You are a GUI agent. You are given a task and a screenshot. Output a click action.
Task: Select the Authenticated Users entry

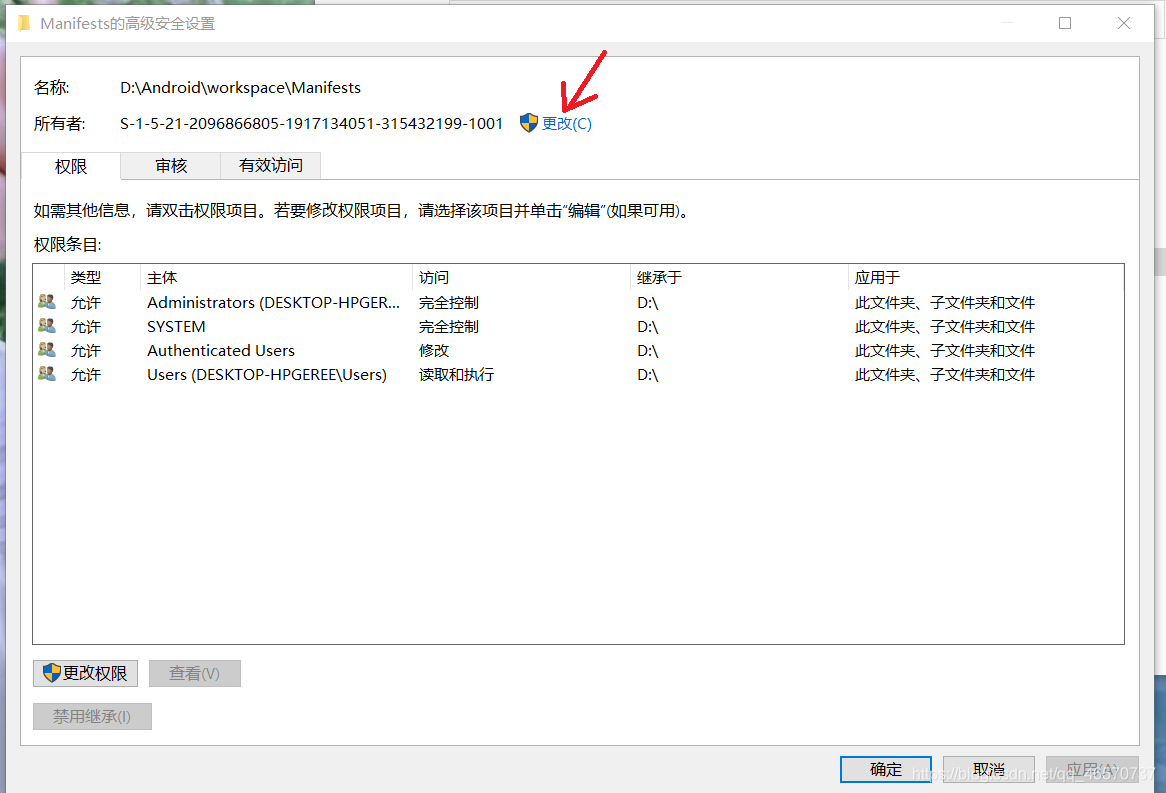(578, 350)
